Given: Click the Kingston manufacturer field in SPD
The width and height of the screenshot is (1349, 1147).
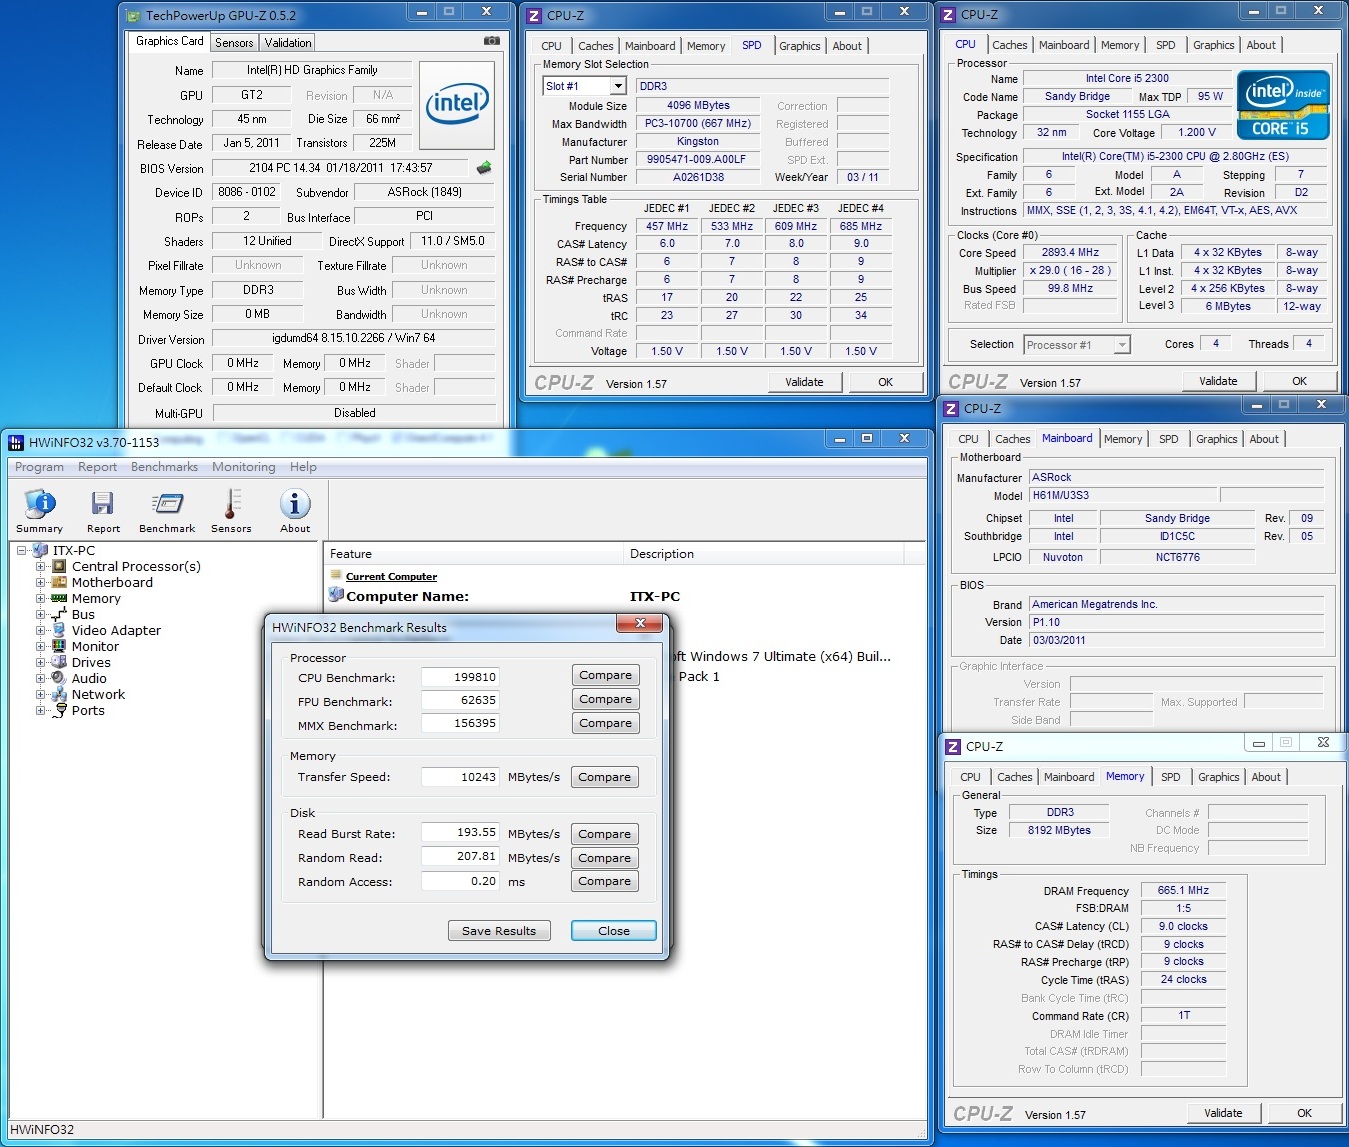Looking at the screenshot, I should click(x=698, y=142).
